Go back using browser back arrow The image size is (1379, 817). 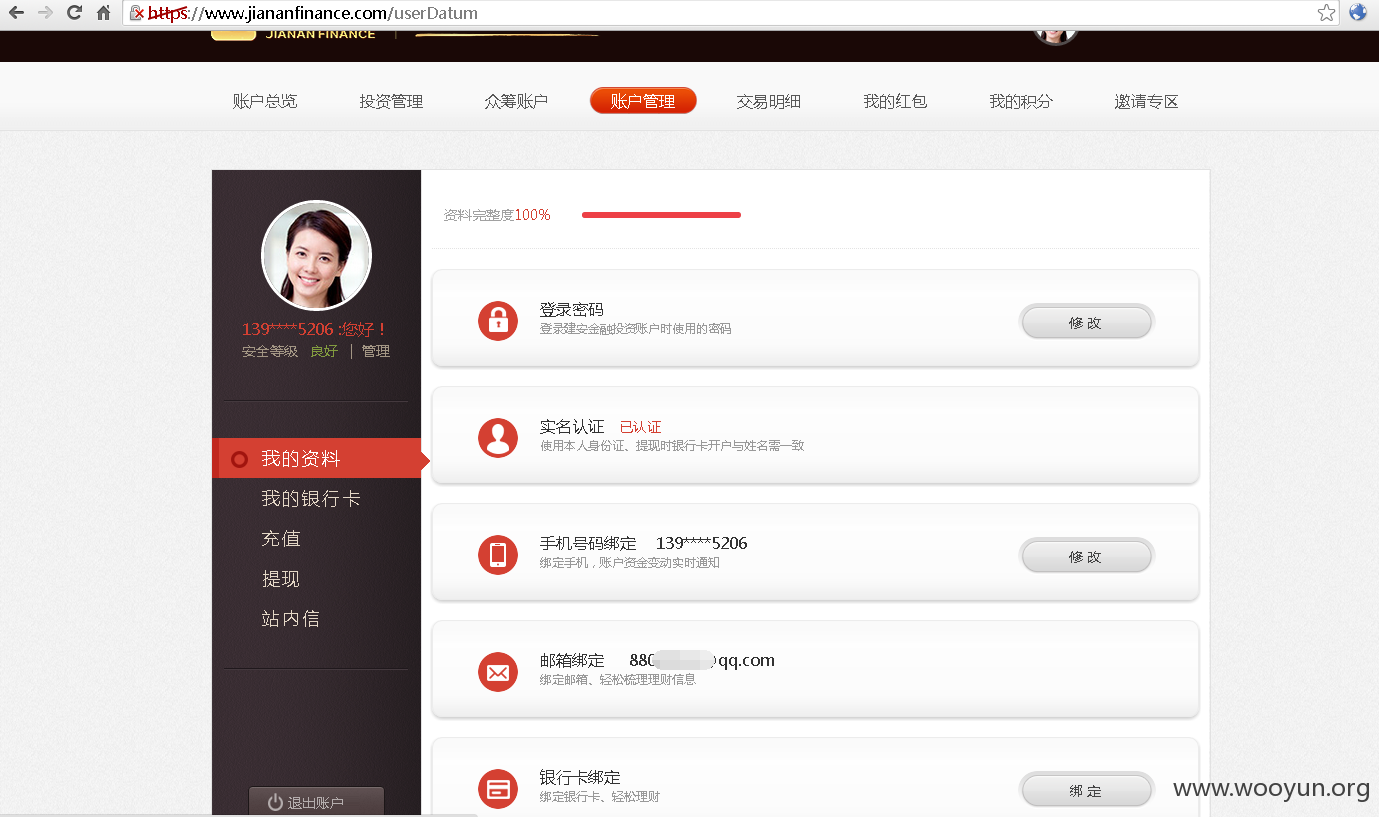tap(16, 13)
